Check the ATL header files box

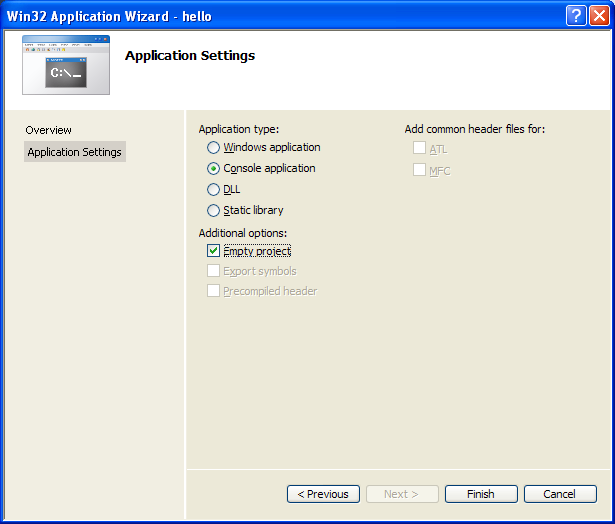point(419,148)
